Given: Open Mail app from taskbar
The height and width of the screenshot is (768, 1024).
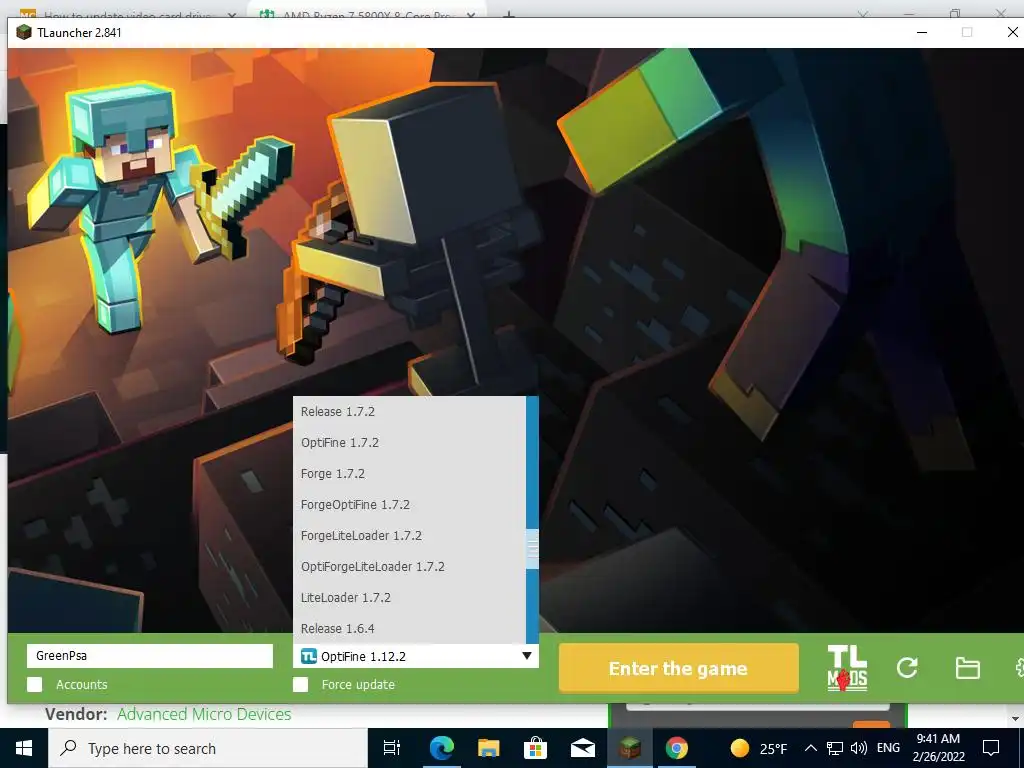Looking at the screenshot, I should [583, 748].
